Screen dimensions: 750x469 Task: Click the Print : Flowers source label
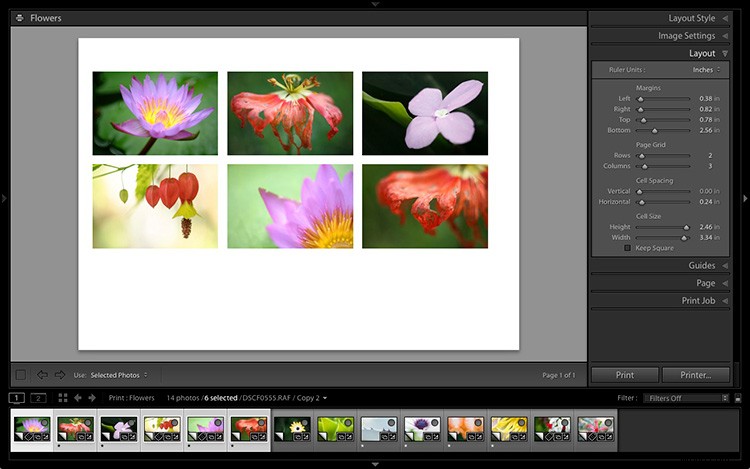pyautogui.click(x=132, y=398)
